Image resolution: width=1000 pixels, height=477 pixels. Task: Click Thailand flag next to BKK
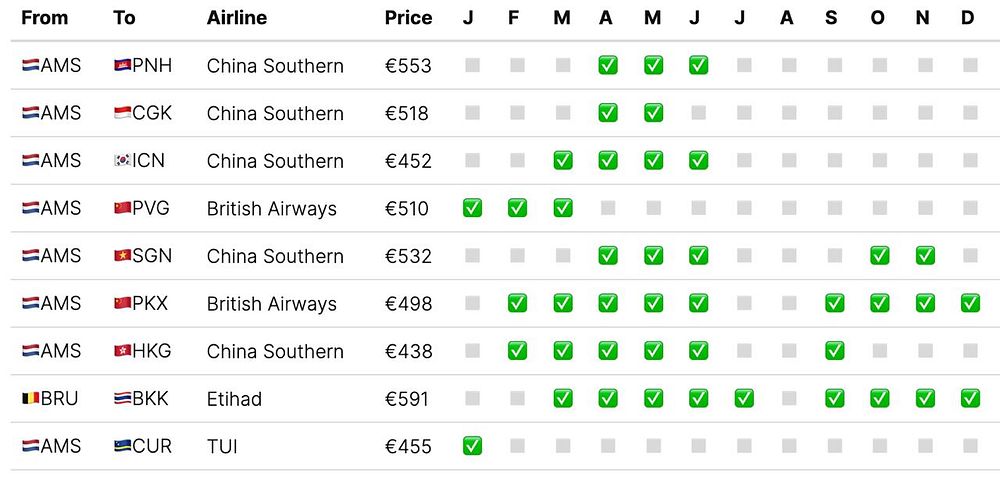click(x=123, y=399)
